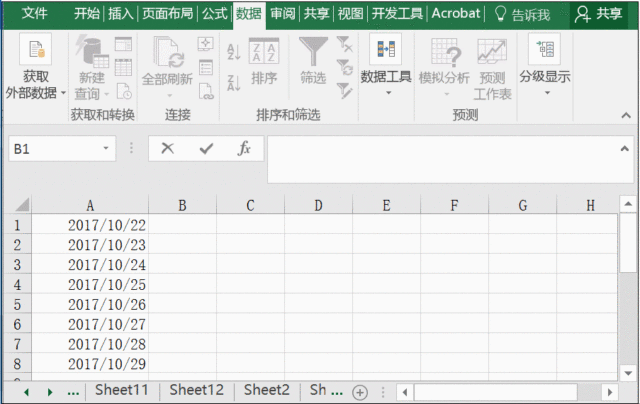Expand the 全部刷新 dropdown arrow

[x=170, y=95]
